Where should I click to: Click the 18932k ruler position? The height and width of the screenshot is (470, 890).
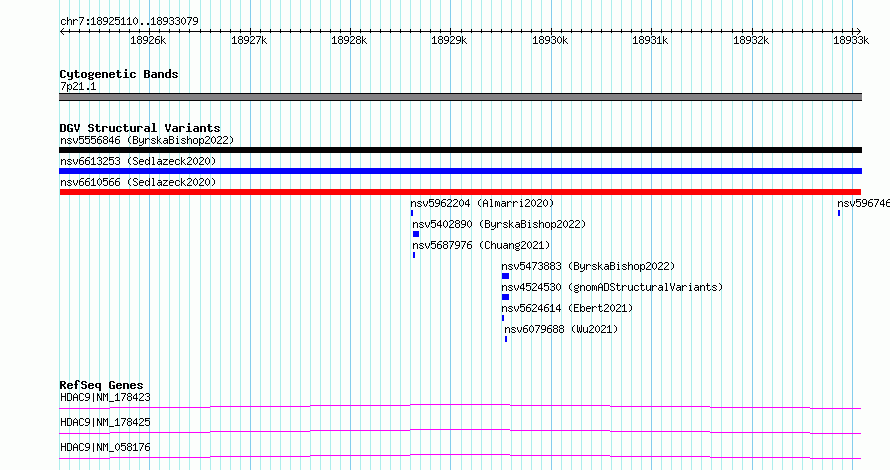751,40
